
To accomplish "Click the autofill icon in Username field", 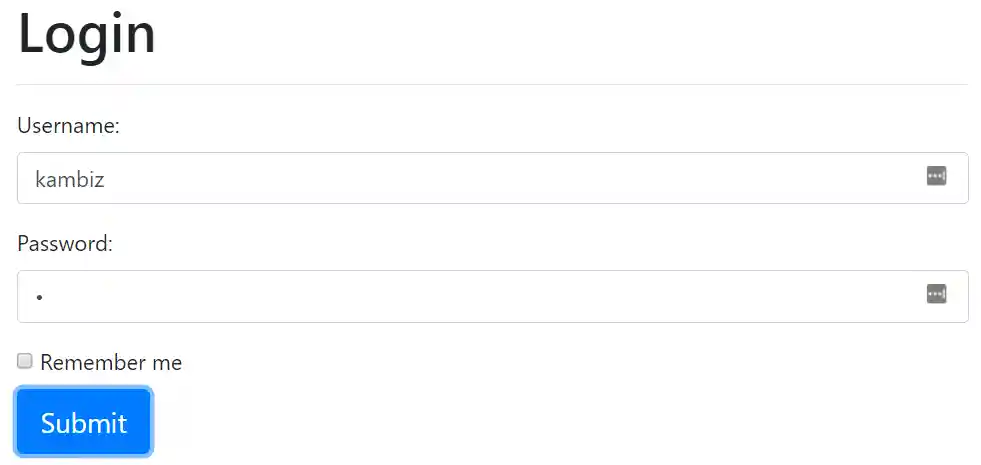I will 936,177.
